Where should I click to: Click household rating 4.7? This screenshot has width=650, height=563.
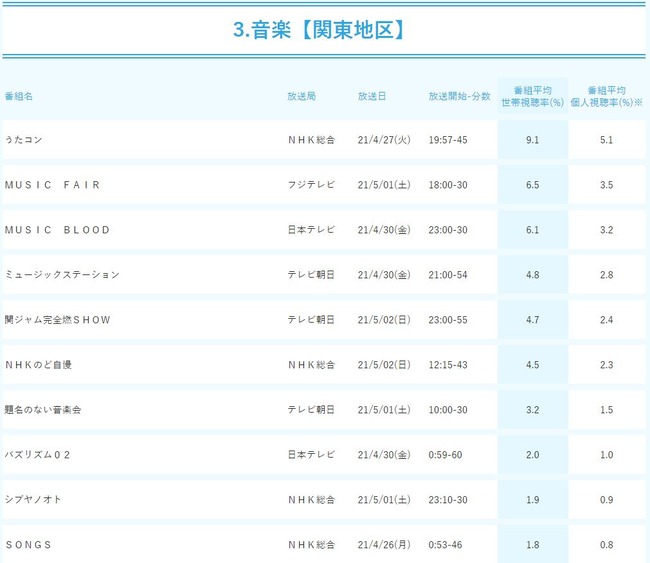point(533,320)
